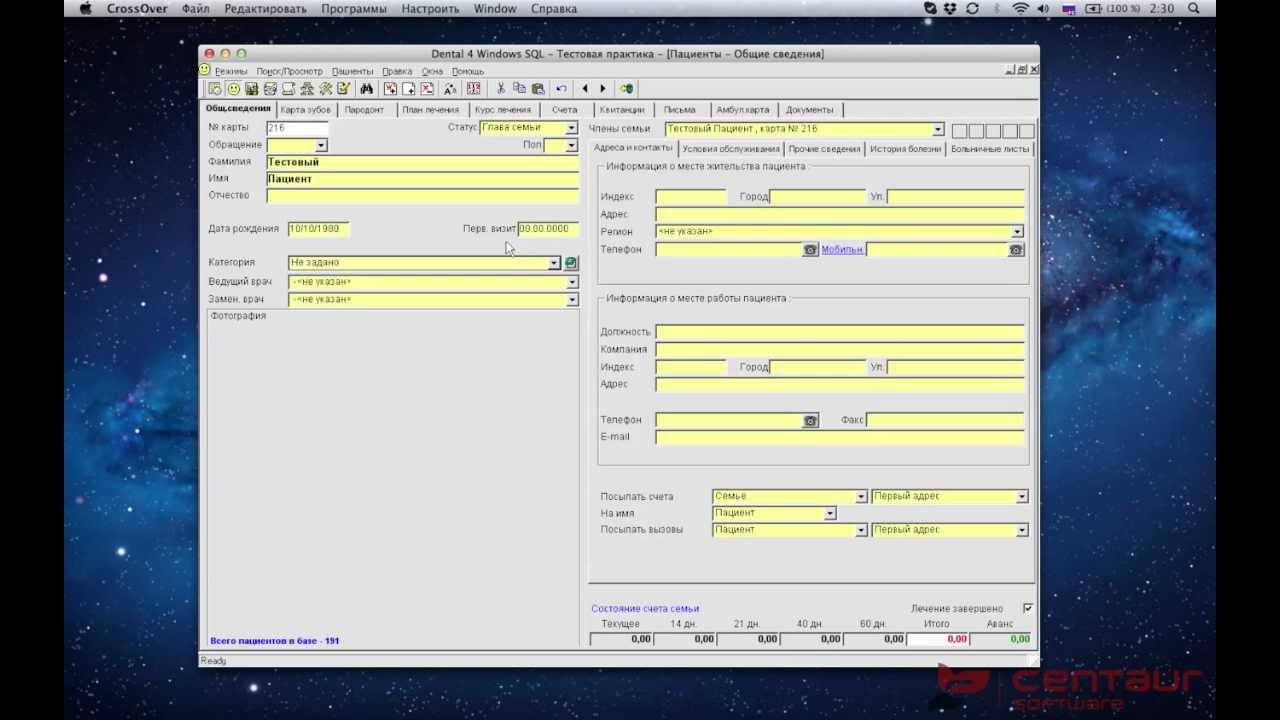Open the Режимы menu
Image resolution: width=1280 pixels, height=720 pixels.
(x=230, y=72)
